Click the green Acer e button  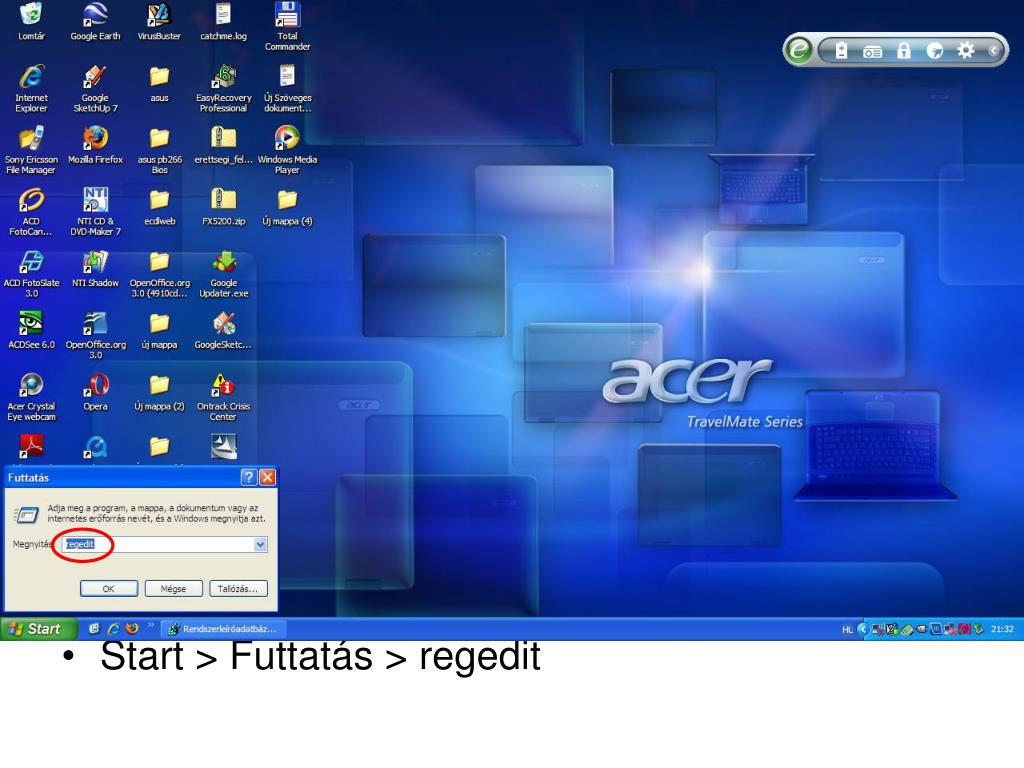pyautogui.click(x=799, y=50)
